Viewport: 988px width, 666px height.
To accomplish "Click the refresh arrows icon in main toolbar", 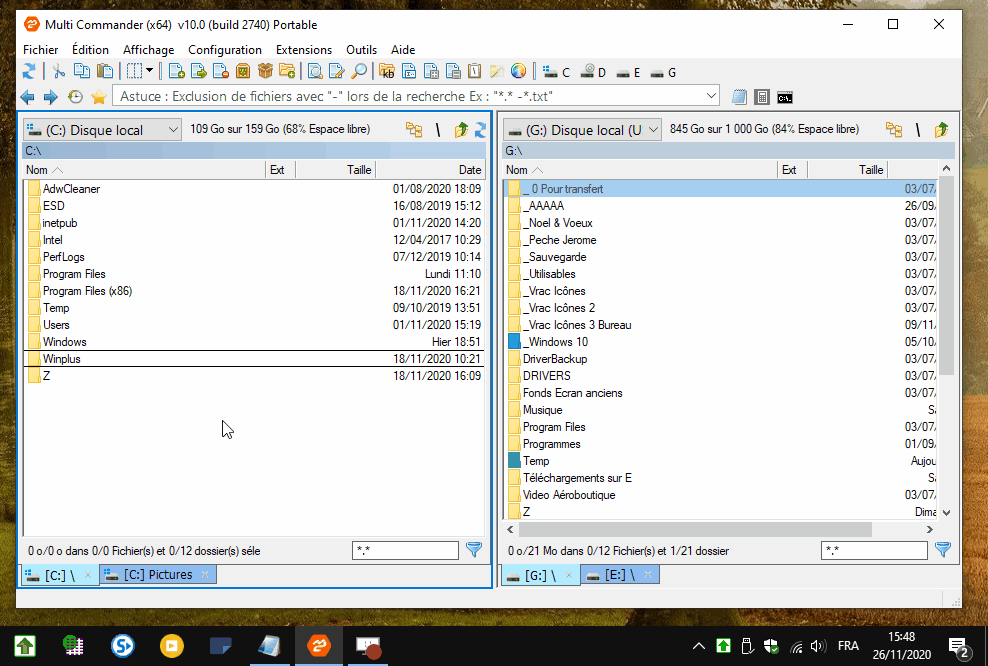I will click(x=29, y=72).
